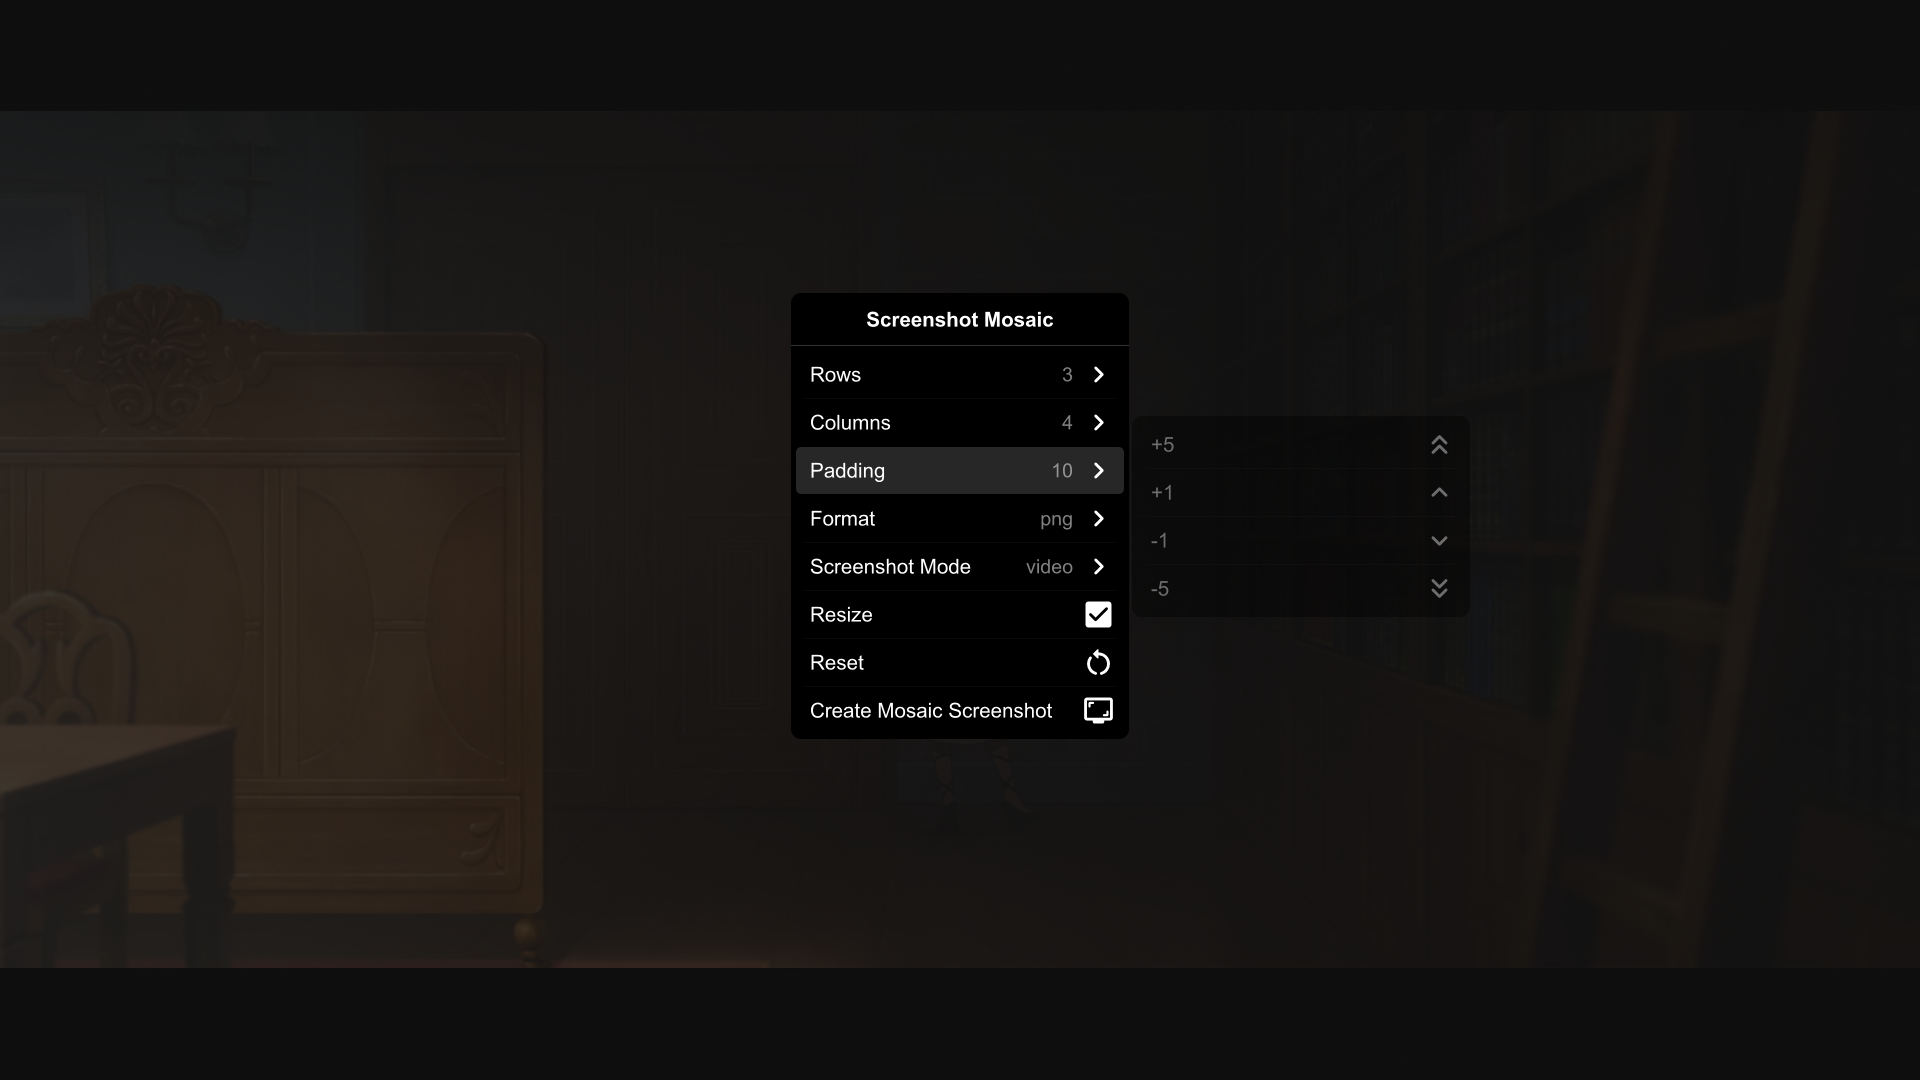Click the Format expand arrow
1920x1080 pixels.
click(x=1098, y=518)
